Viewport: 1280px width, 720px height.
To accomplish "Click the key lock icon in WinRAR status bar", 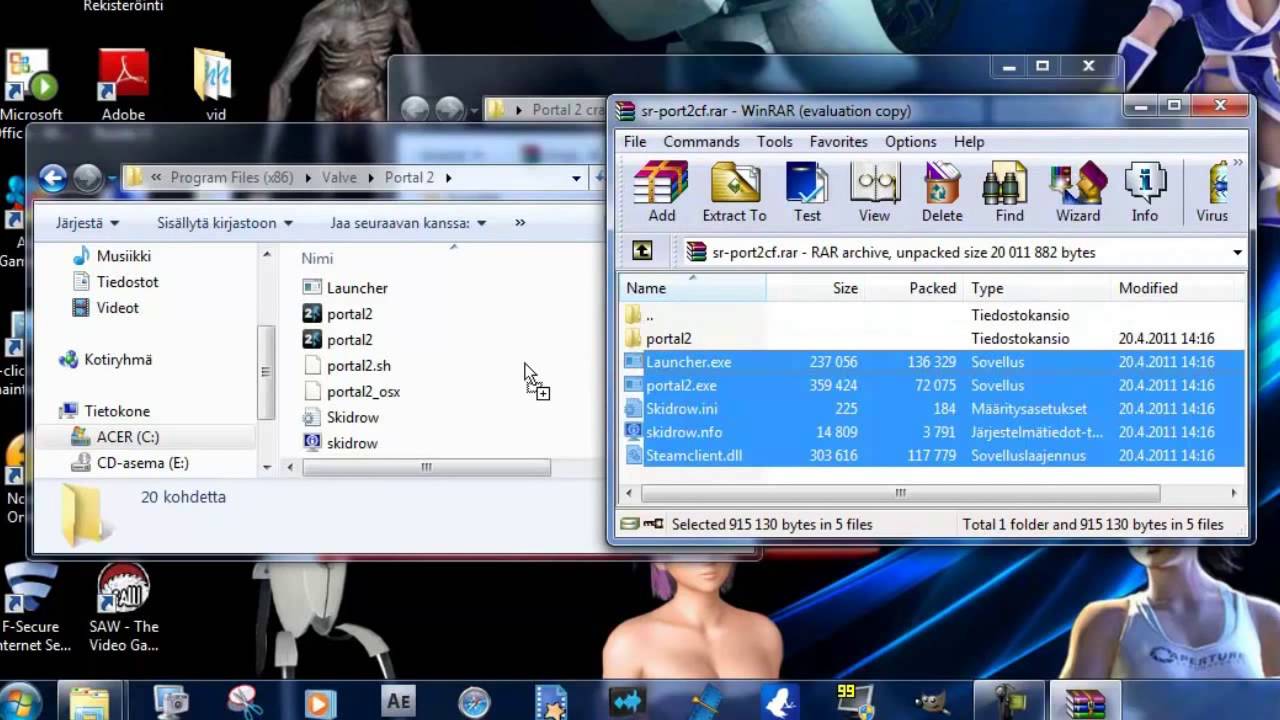I will 654,523.
